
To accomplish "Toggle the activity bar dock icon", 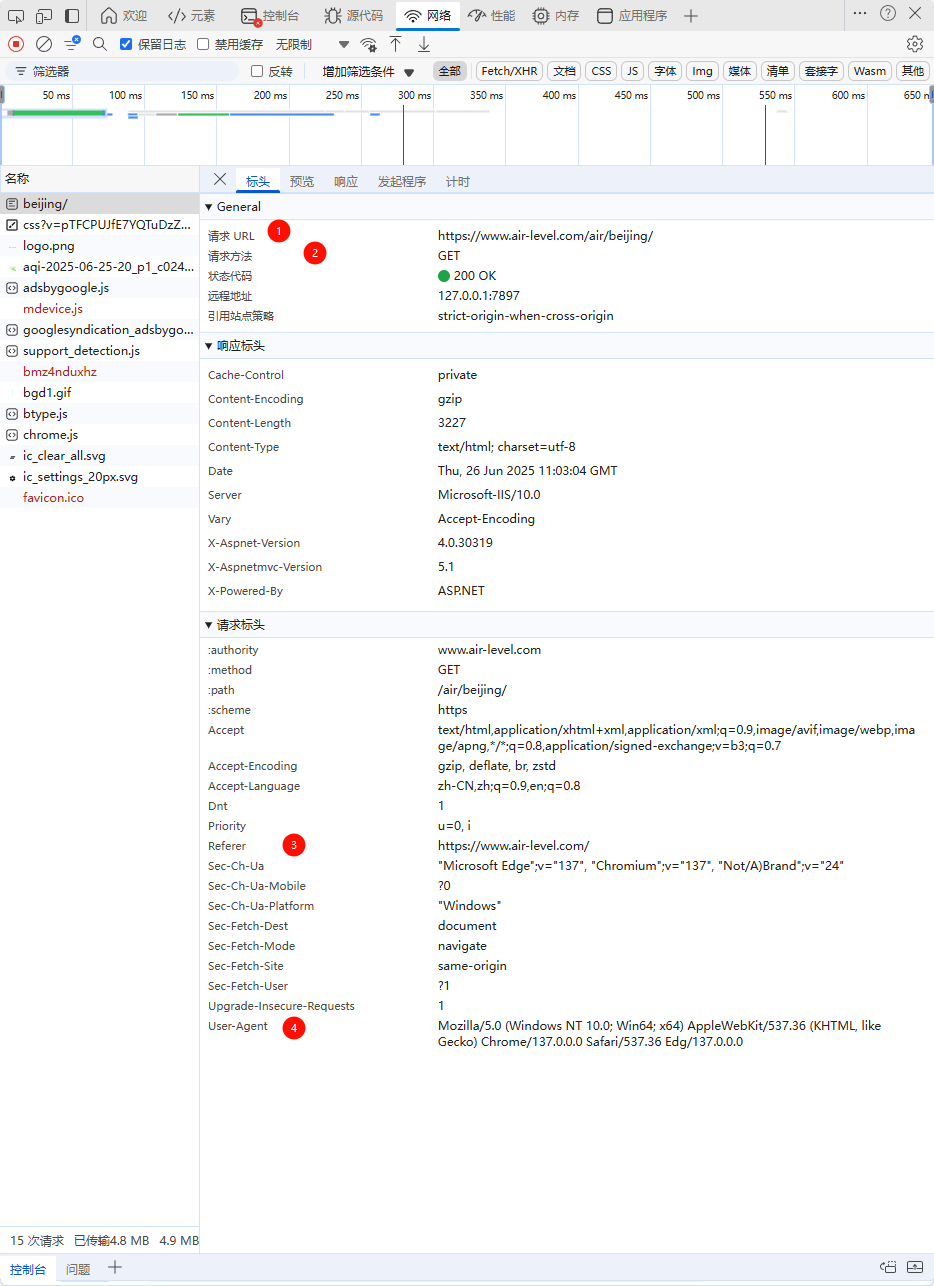I will point(72,16).
